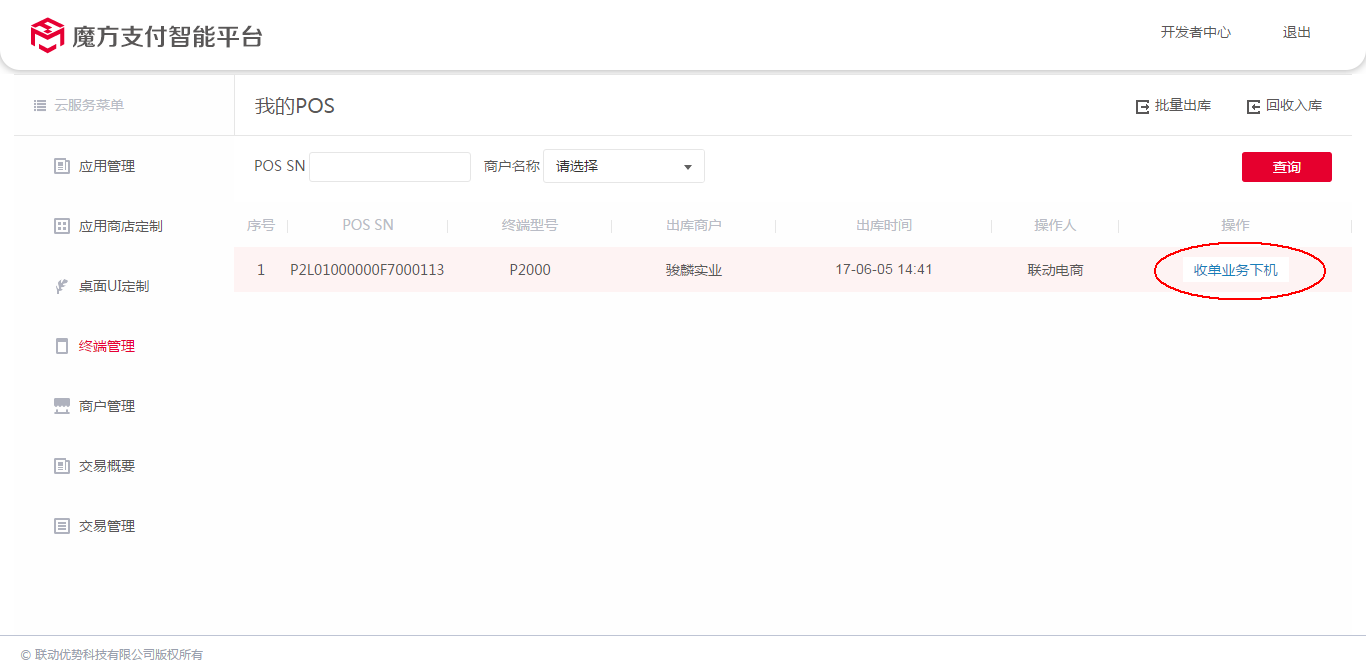Viewport: 1366px width, 666px height.
Task: Click the 交易管理 sidebar icon
Action: pyautogui.click(x=62, y=526)
